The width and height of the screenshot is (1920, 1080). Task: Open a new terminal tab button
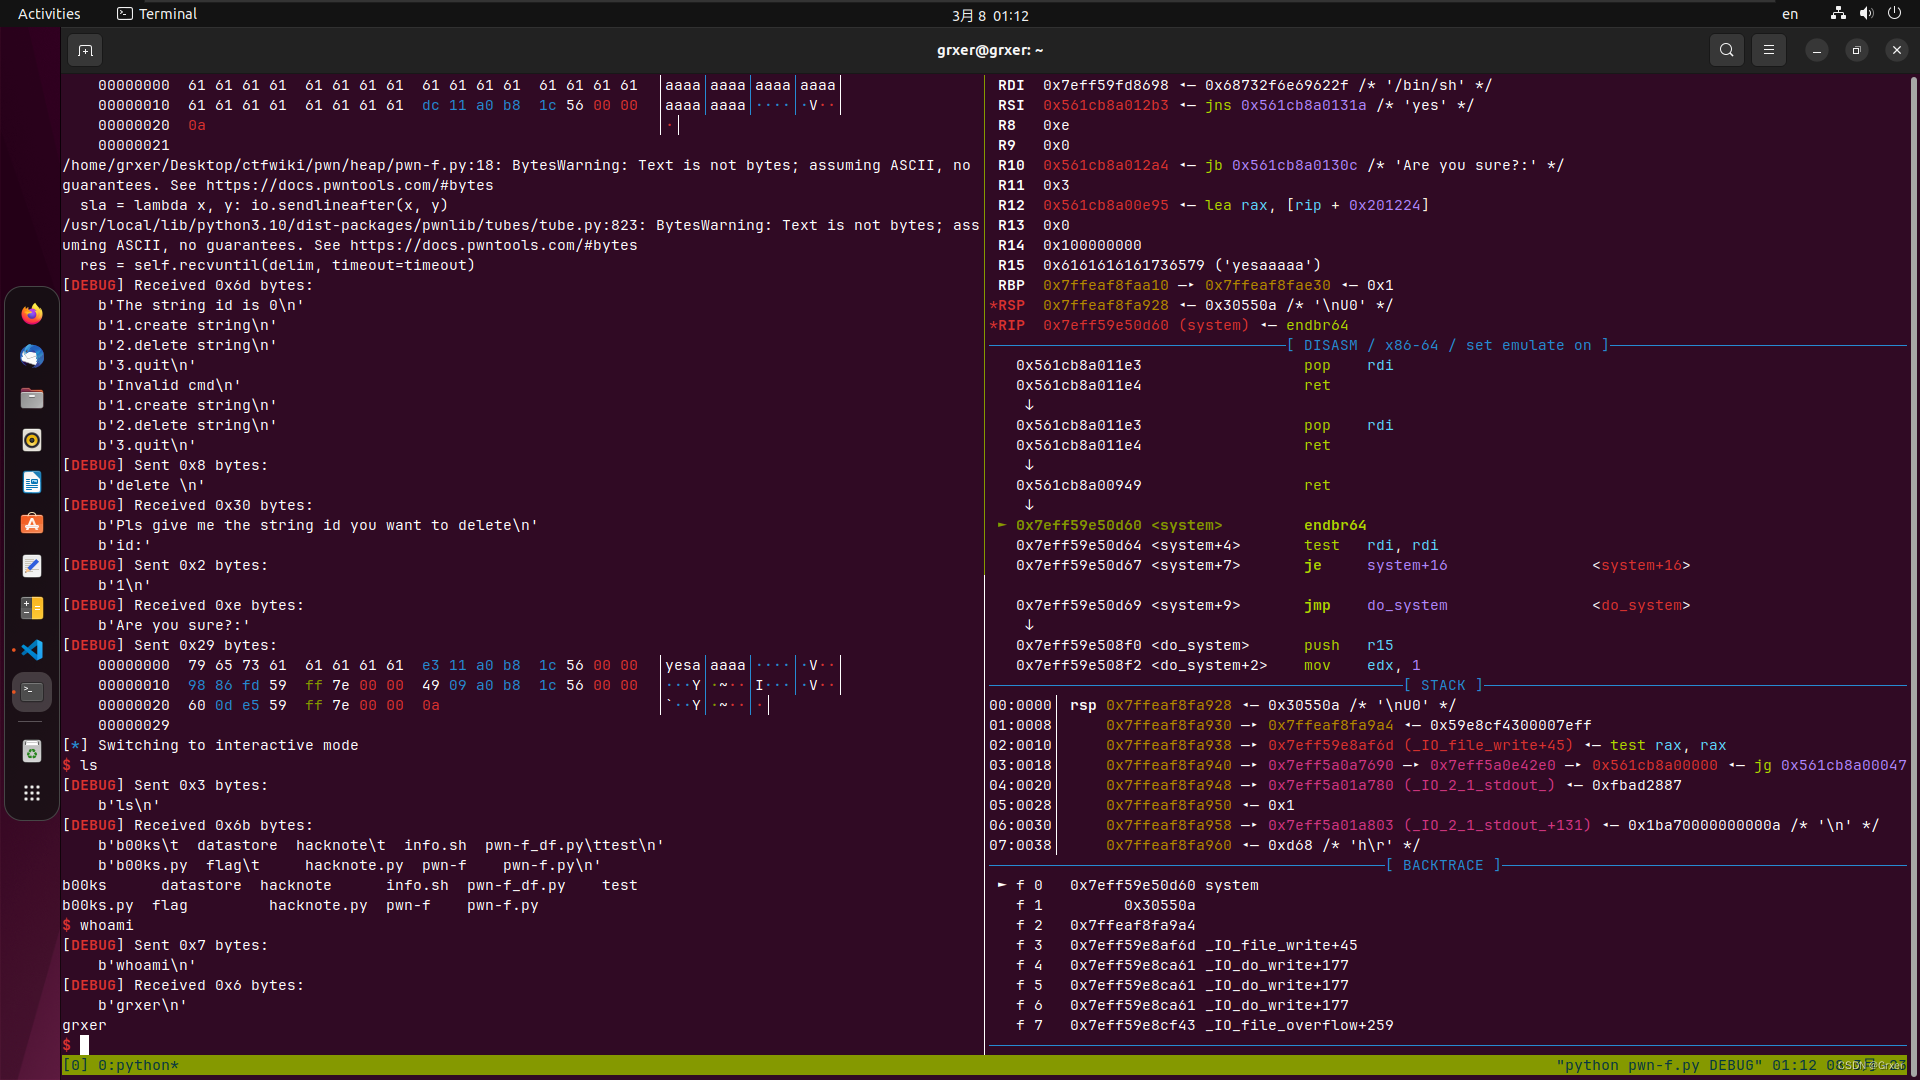[x=85, y=50]
